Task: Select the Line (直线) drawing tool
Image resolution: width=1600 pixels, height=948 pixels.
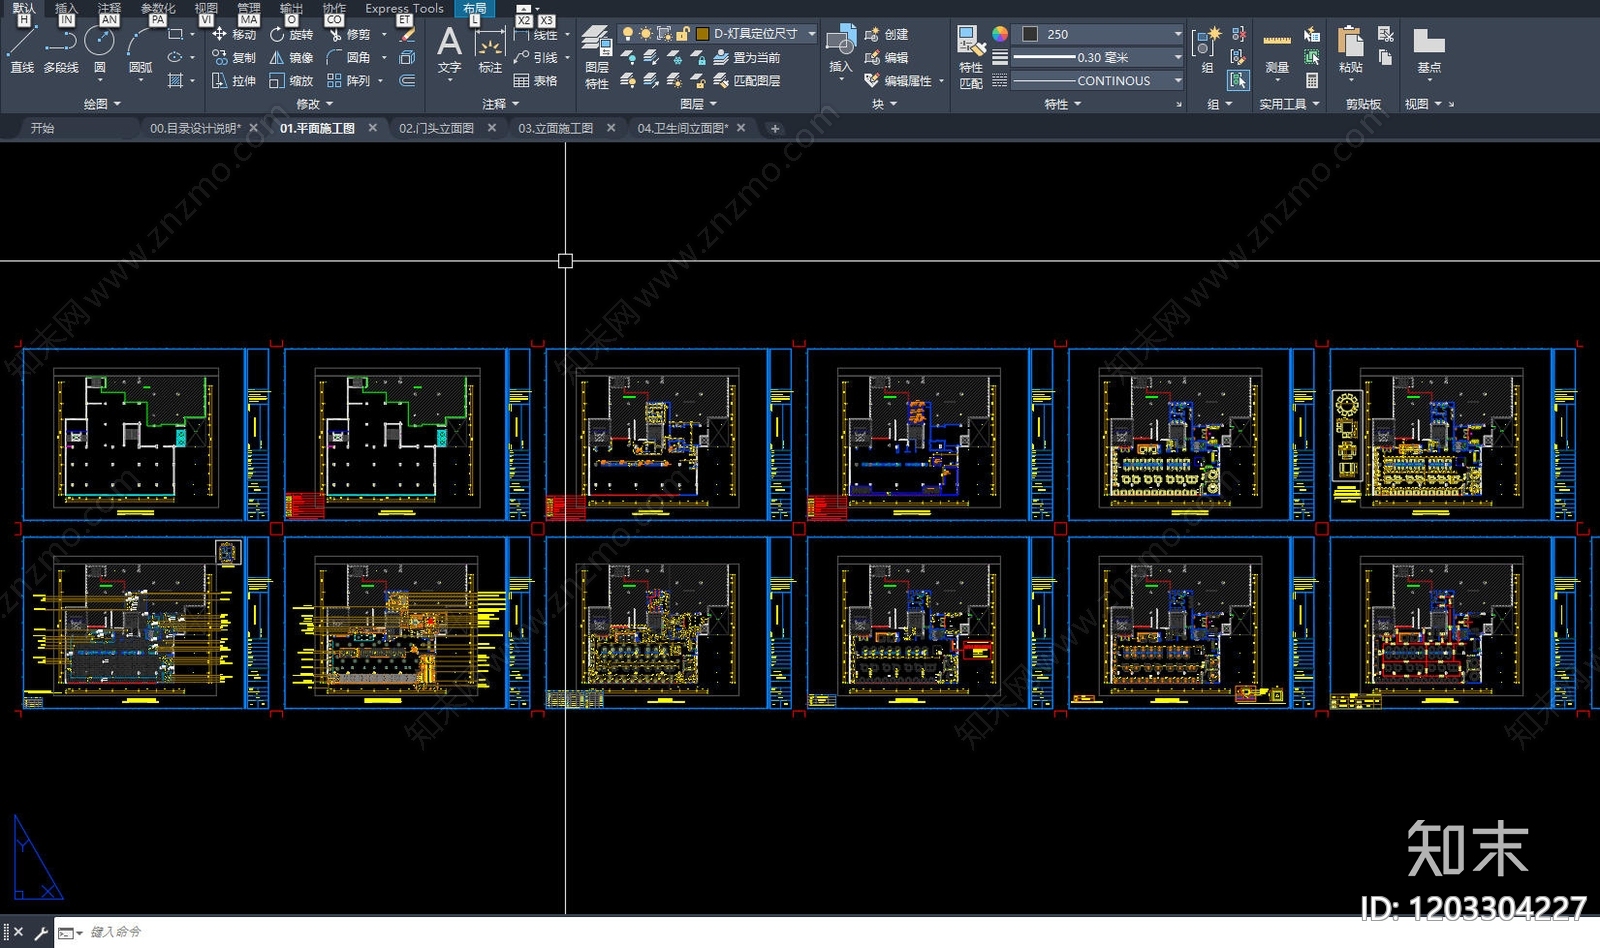Action: [22, 50]
